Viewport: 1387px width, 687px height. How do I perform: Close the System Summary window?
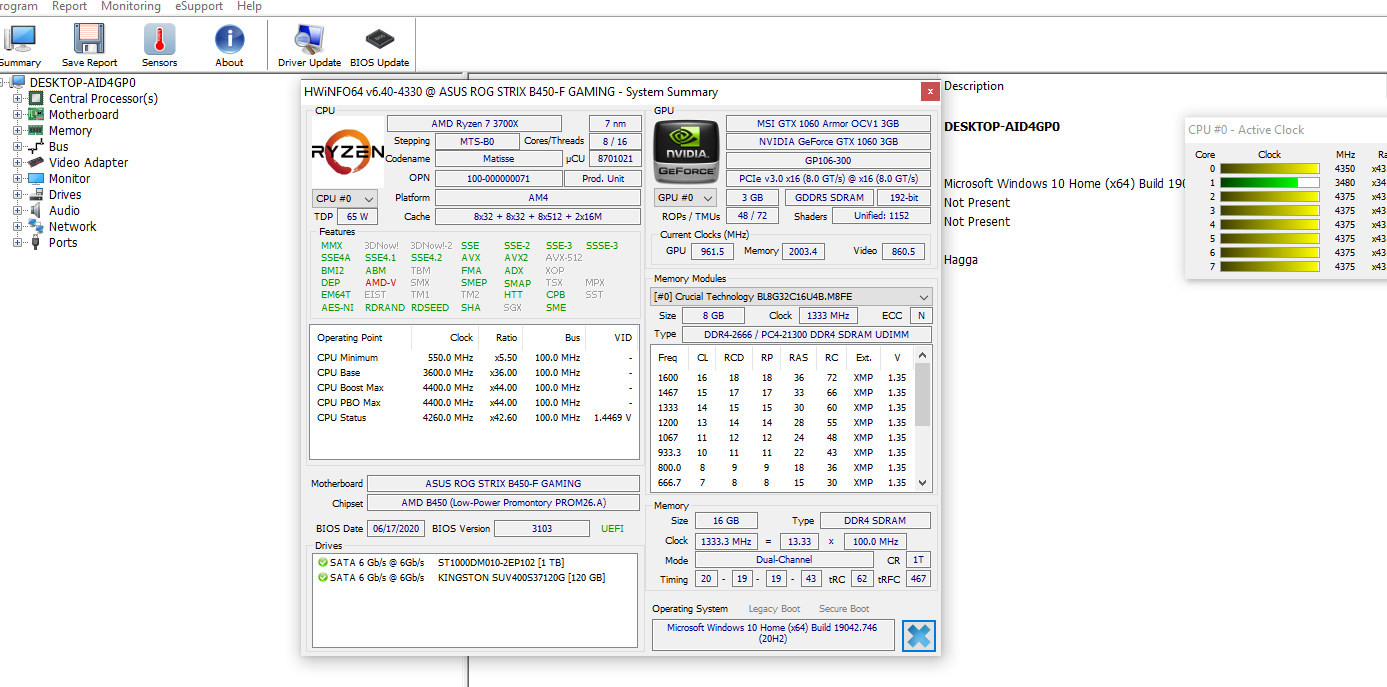tap(930, 91)
